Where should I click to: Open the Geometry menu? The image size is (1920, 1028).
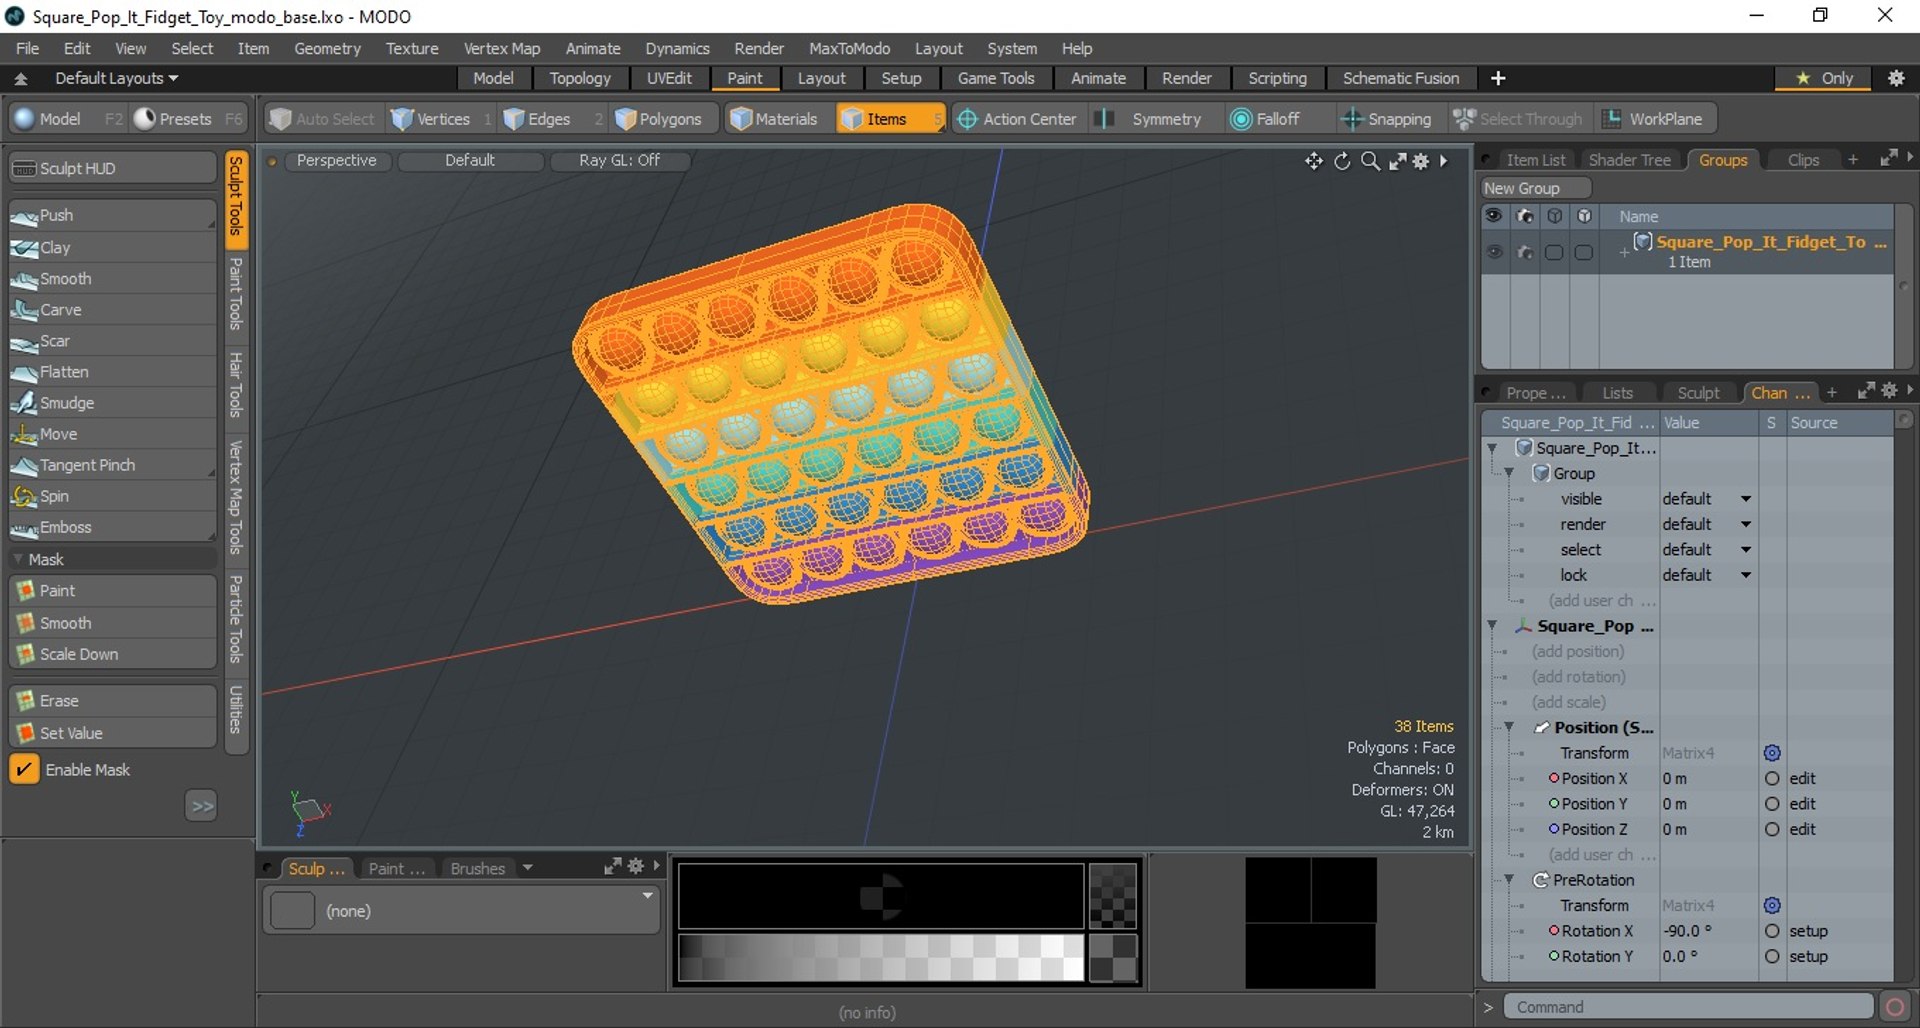(327, 48)
